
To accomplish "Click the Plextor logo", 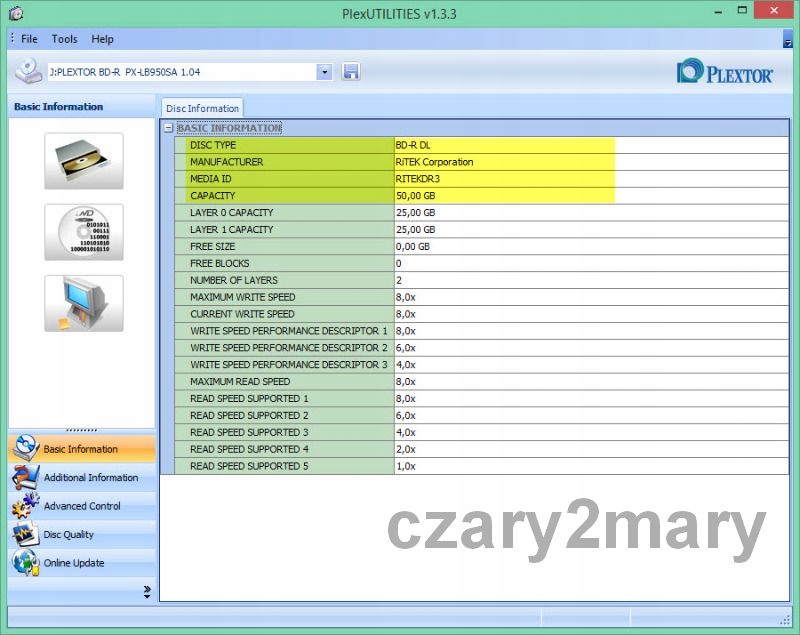I will pyautogui.click(x=725, y=73).
